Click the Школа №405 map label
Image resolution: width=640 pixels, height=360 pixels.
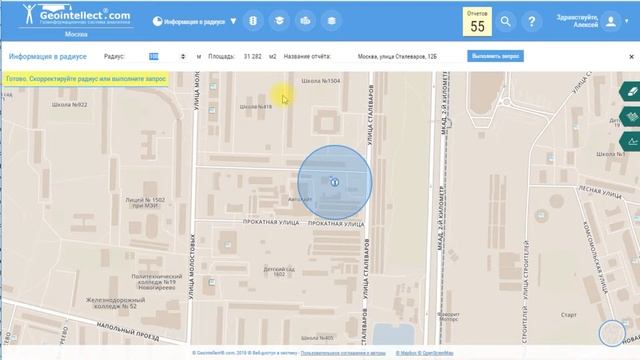point(317,338)
